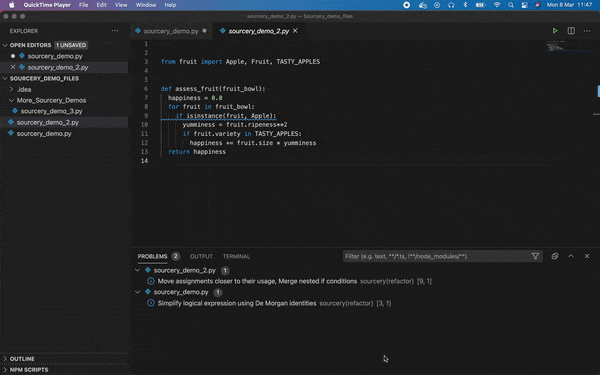Collapse all problems in the Problems panel
This screenshot has height=375, width=600.
pos(555,256)
